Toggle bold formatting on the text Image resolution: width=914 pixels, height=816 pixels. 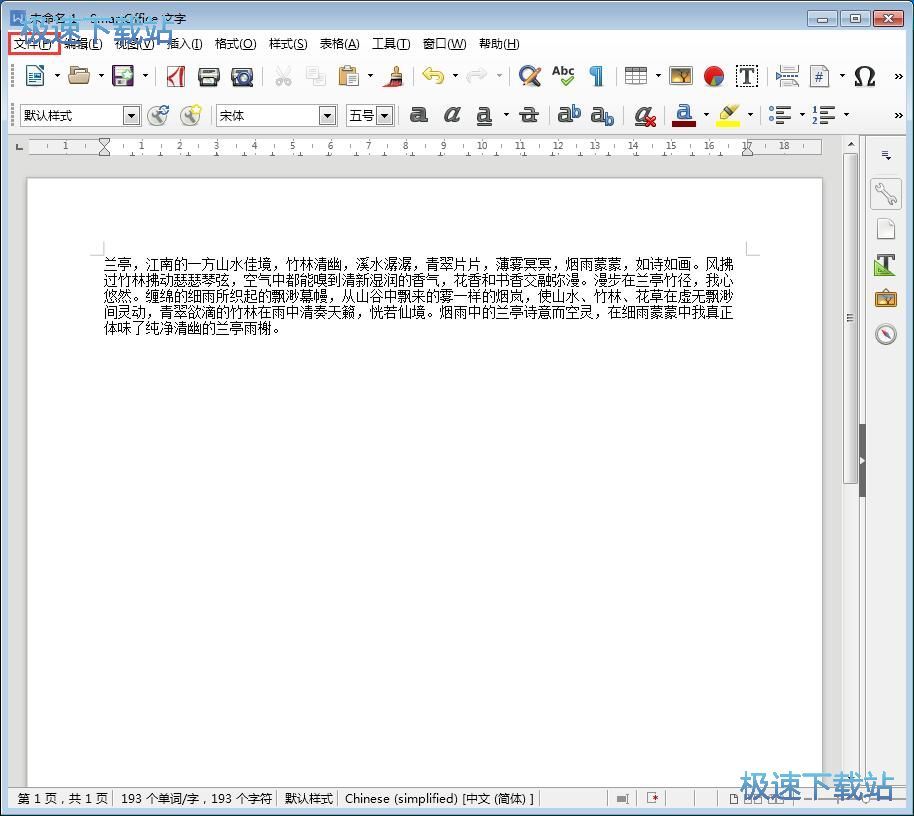[418, 115]
